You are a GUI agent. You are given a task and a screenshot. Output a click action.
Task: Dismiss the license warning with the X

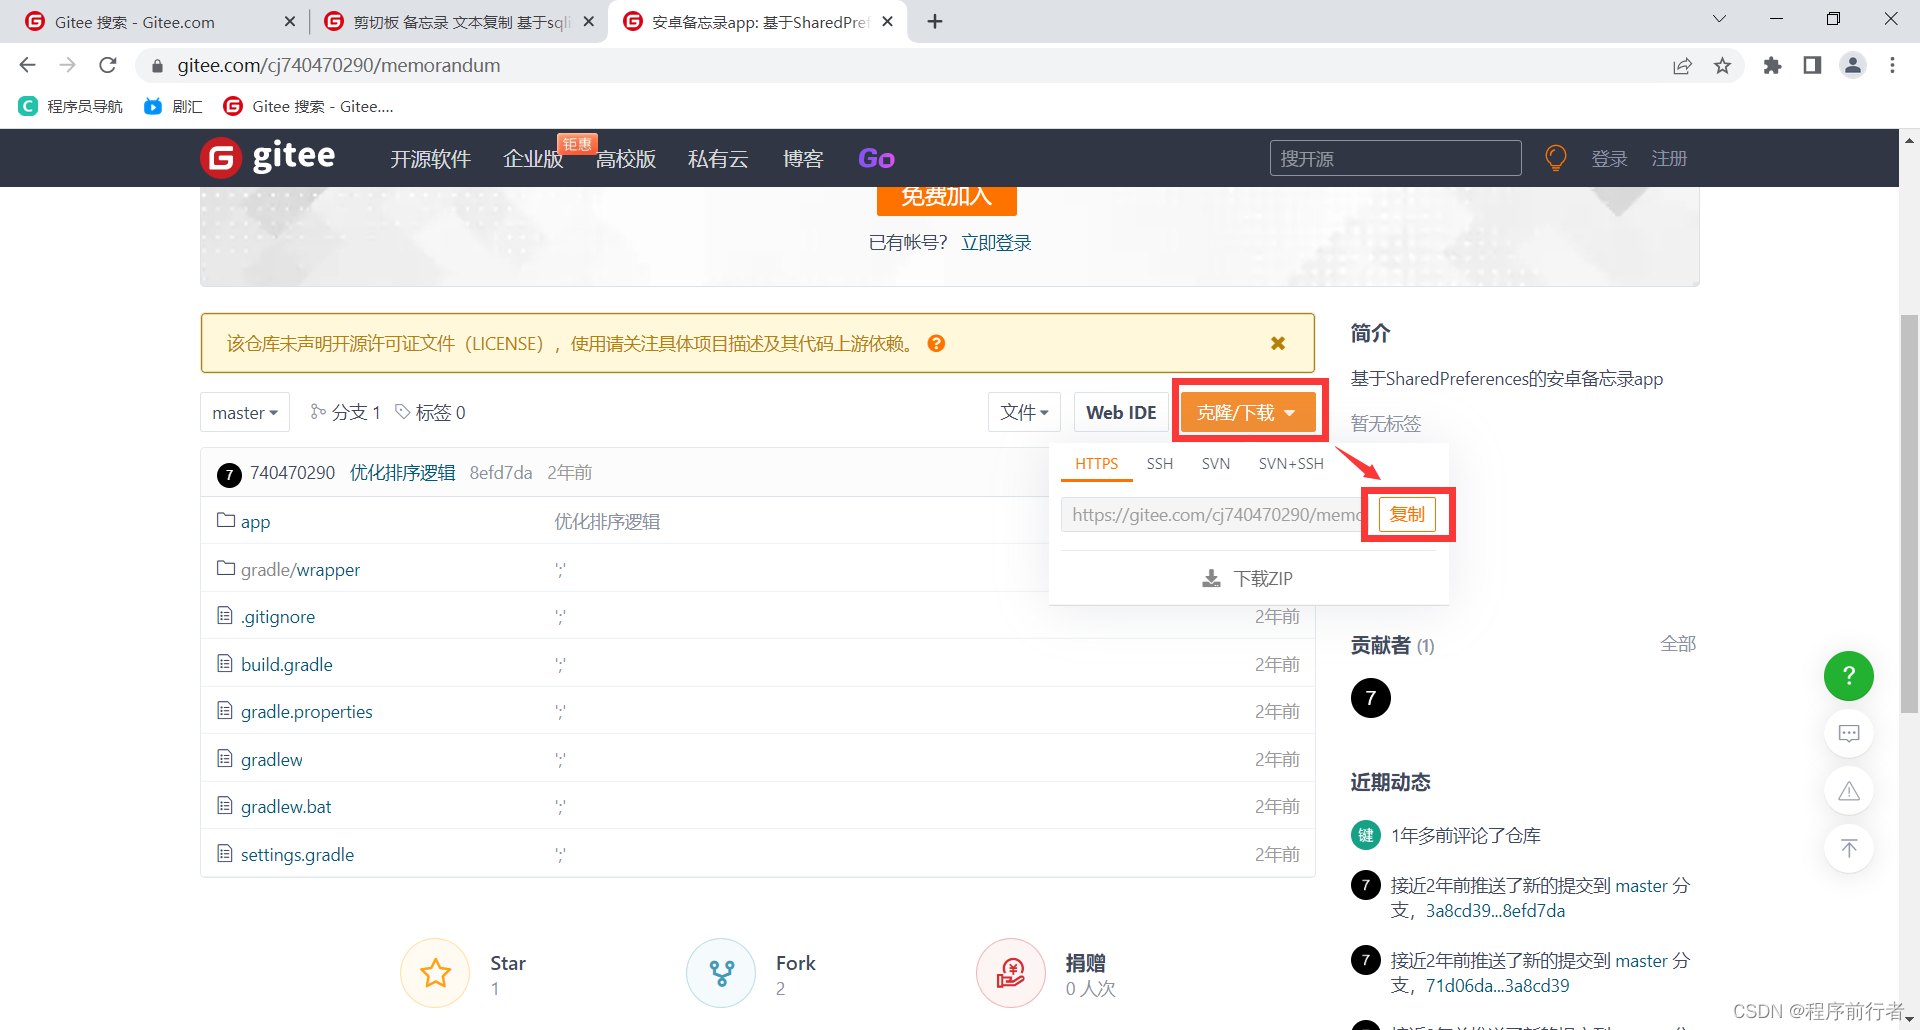tap(1278, 343)
